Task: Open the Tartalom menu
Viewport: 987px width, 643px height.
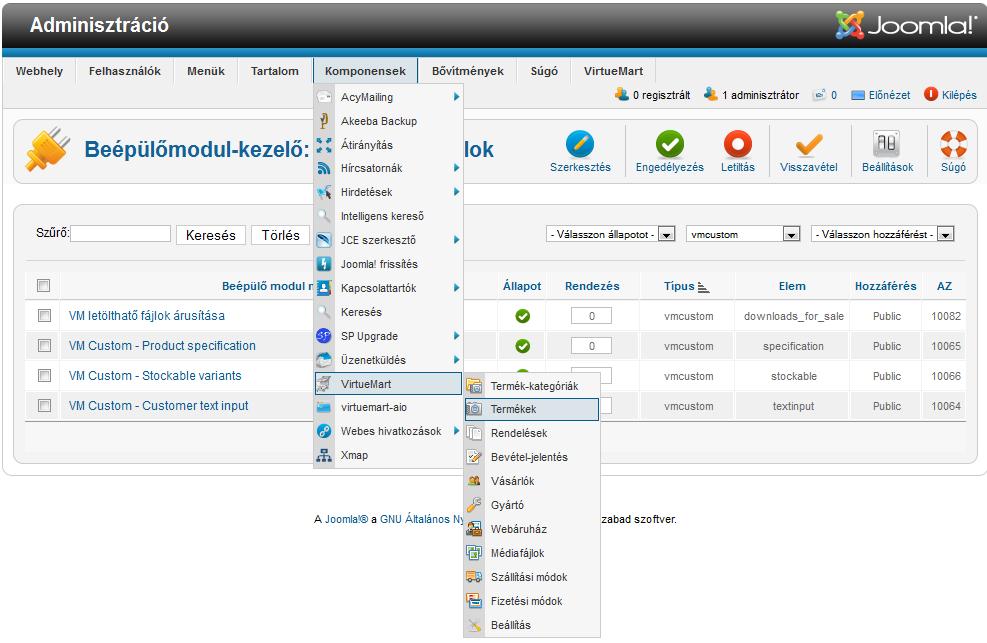Action: pos(274,71)
